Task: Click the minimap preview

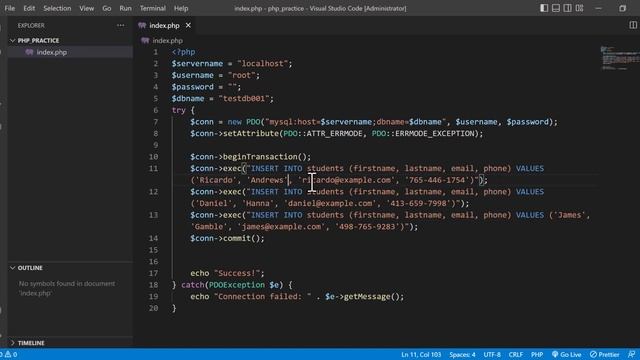Action: 619,58
